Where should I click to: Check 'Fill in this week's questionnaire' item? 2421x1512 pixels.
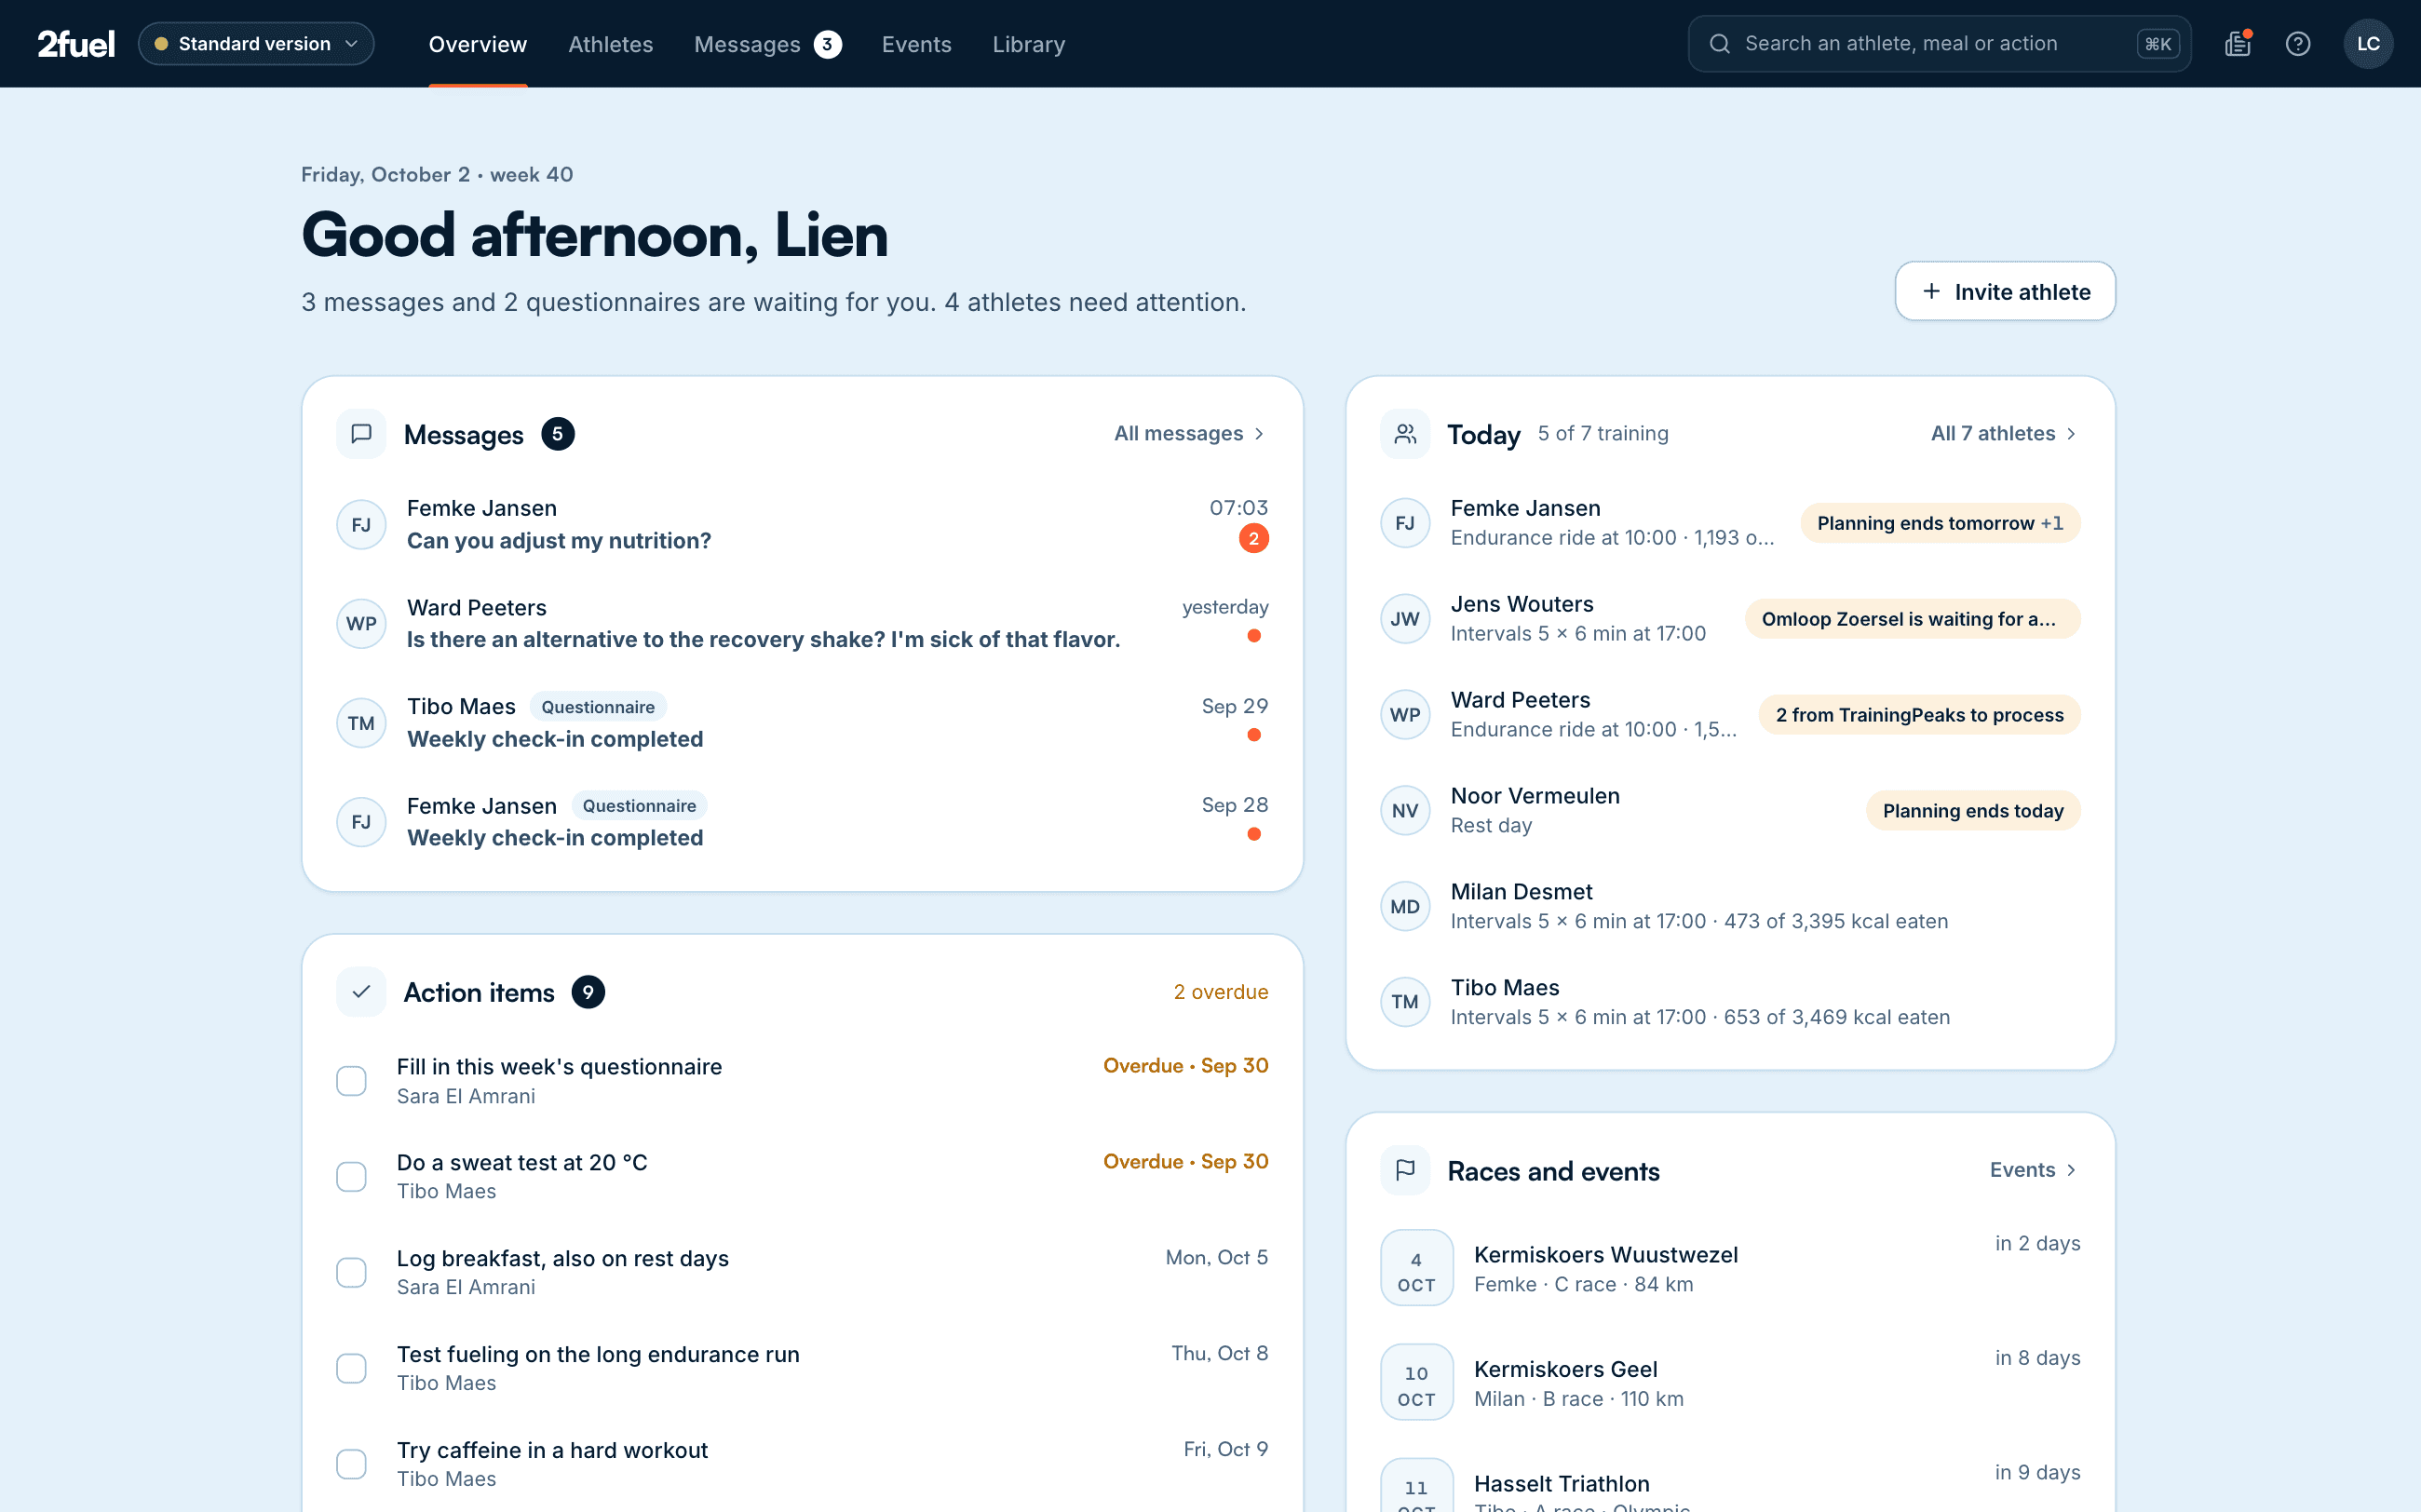click(351, 1081)
